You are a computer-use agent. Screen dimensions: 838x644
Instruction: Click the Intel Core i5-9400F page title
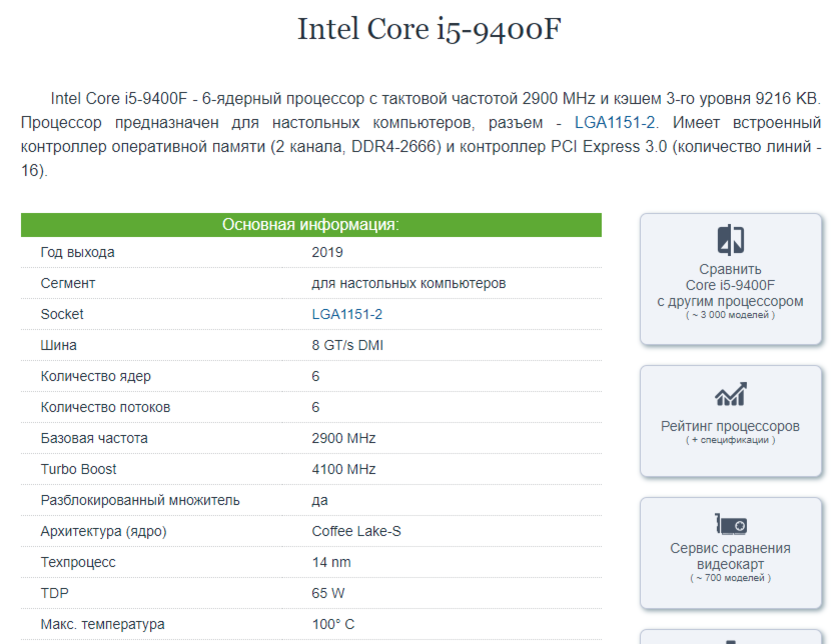429,29
